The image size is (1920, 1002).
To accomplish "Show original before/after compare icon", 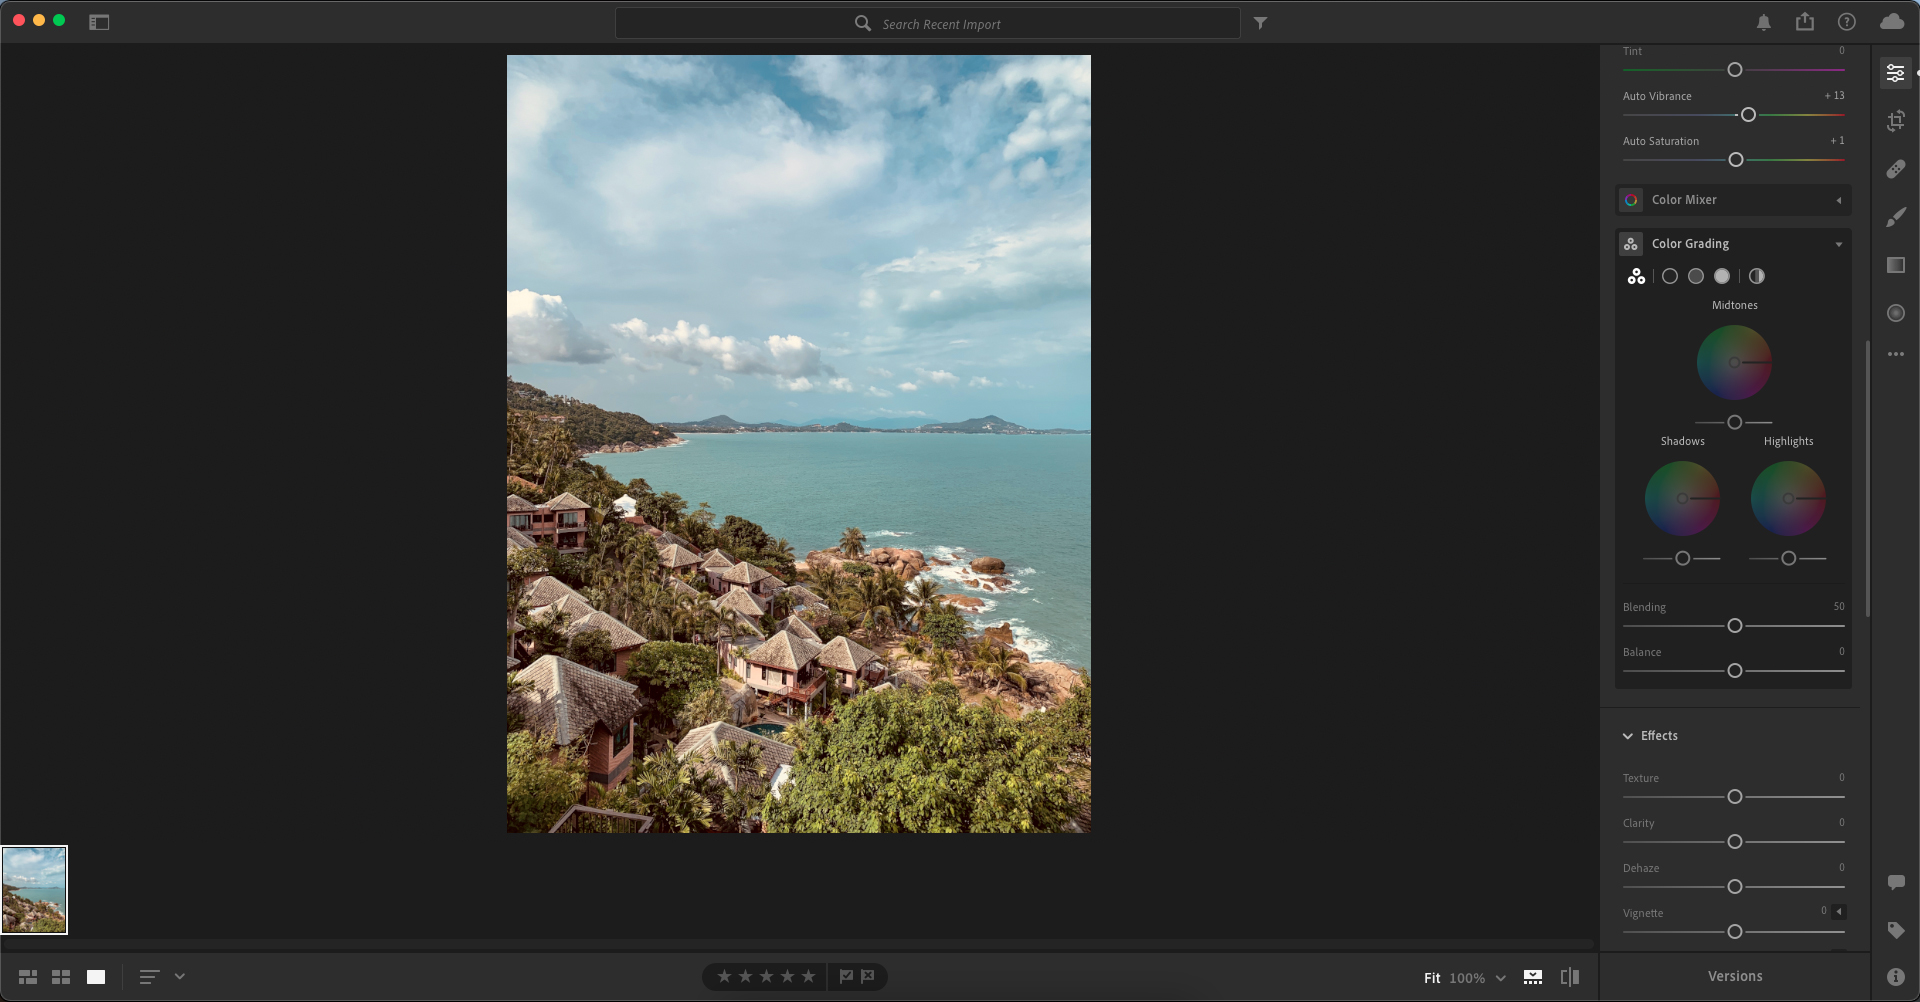I will click(x=1570, y=977).
